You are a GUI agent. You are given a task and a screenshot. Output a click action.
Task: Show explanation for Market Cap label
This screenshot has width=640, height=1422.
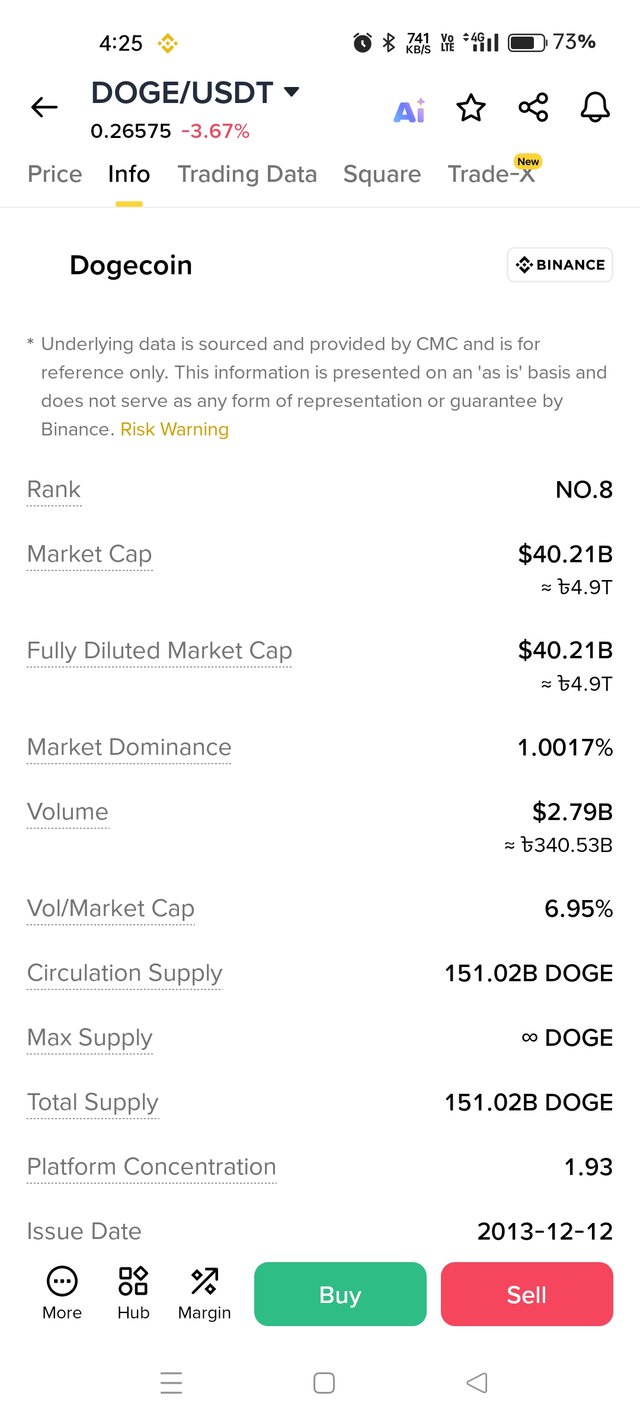point(90,554)
